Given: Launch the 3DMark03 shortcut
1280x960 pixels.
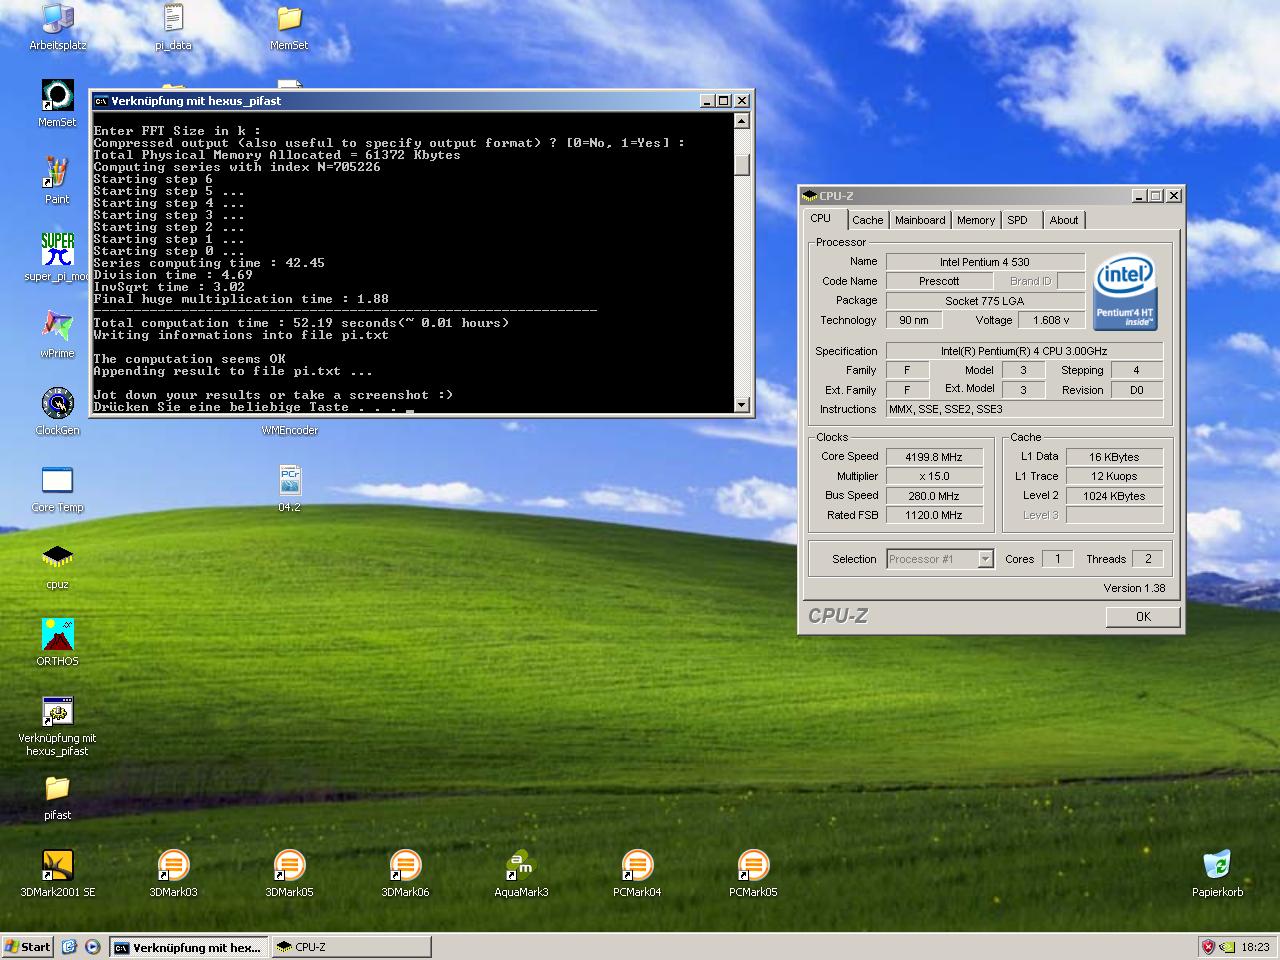Looking at the screenshot, I should click(x=173, y=865).
